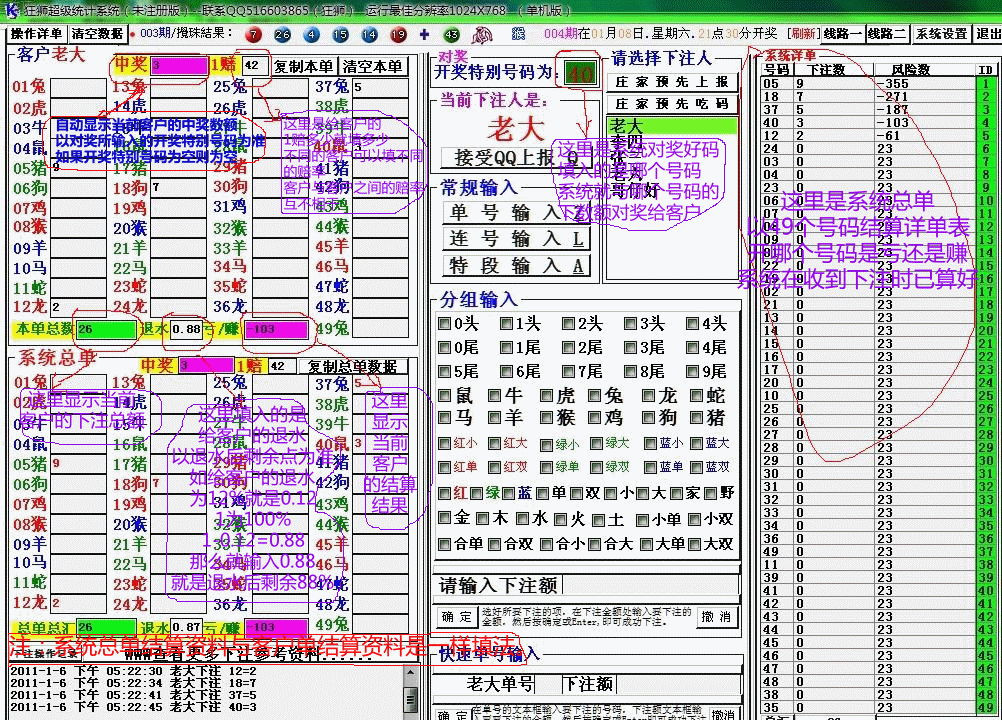Click the lion logo icon in toolbar
Viewport: 1002px width, 720px height.
[483, 34]
